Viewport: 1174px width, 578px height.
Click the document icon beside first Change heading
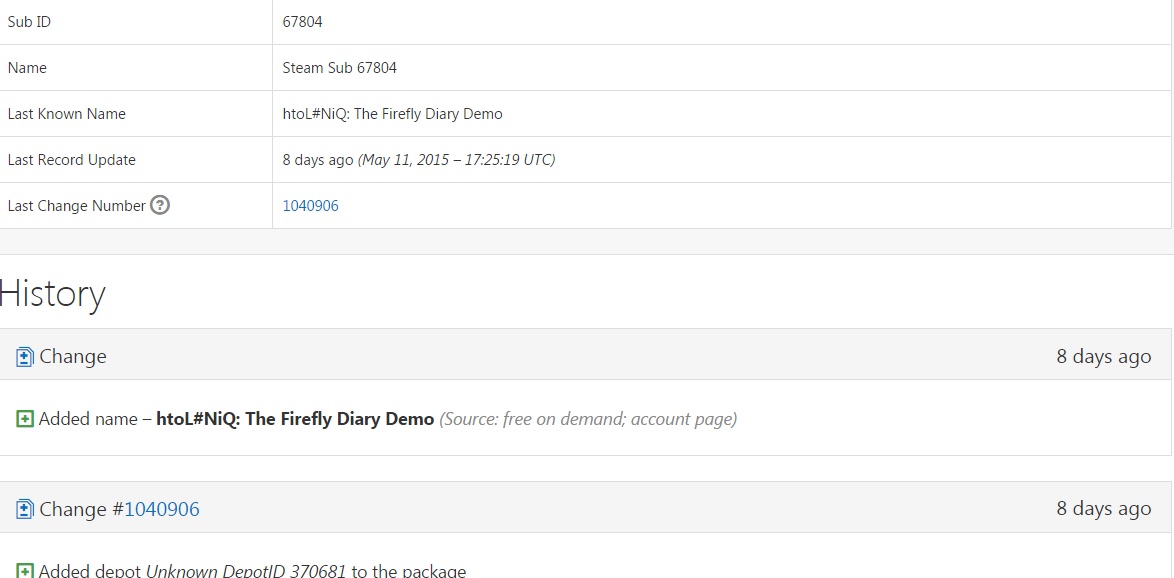click(x=25, y=357)
